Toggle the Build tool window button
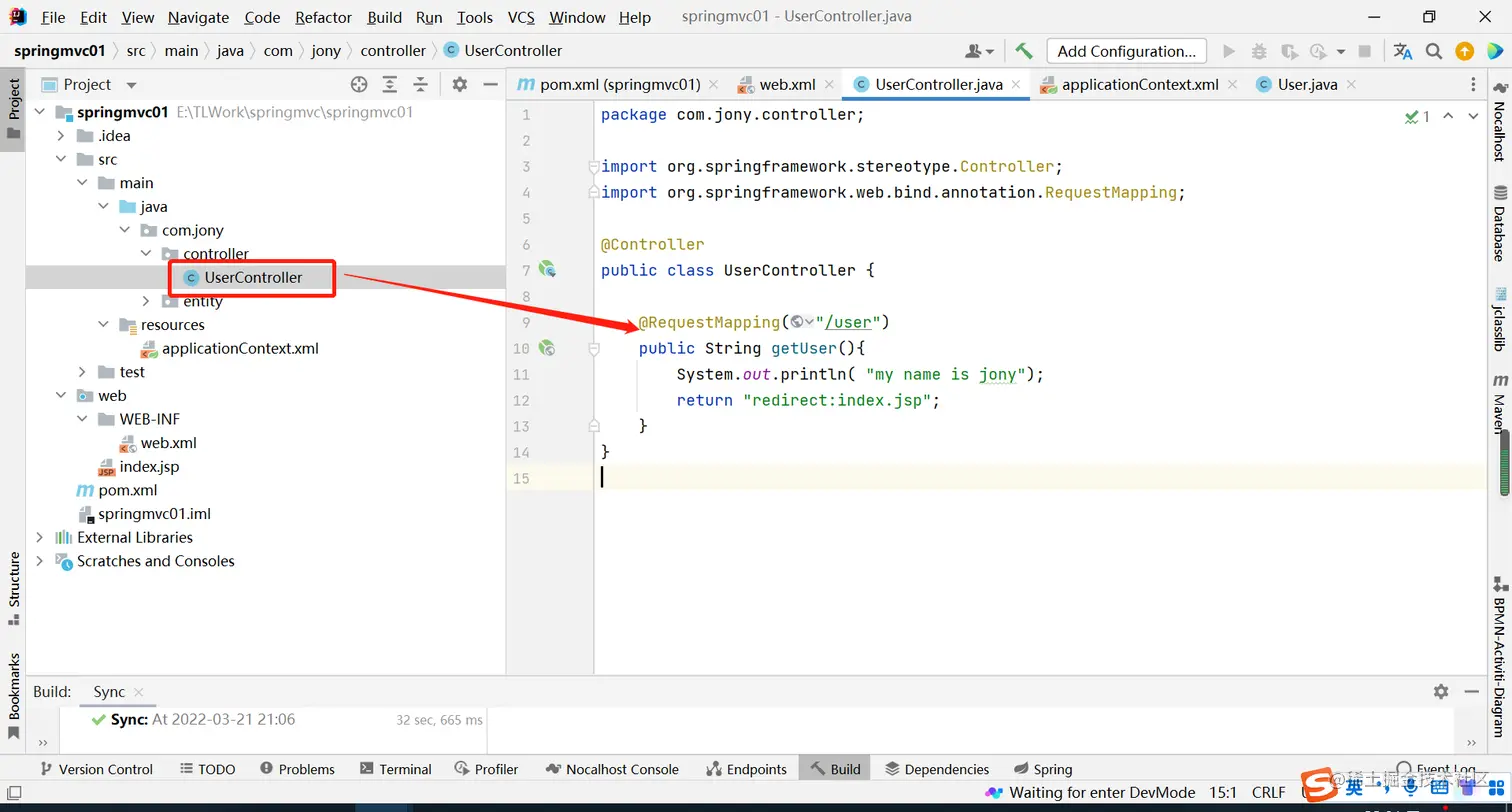This screenshot has height=812, width=1512. point(835,769)
